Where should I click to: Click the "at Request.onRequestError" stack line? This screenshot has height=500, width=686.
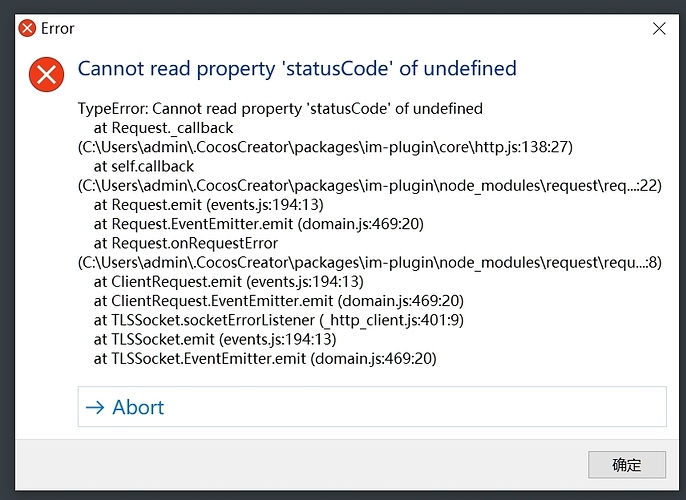186,243
